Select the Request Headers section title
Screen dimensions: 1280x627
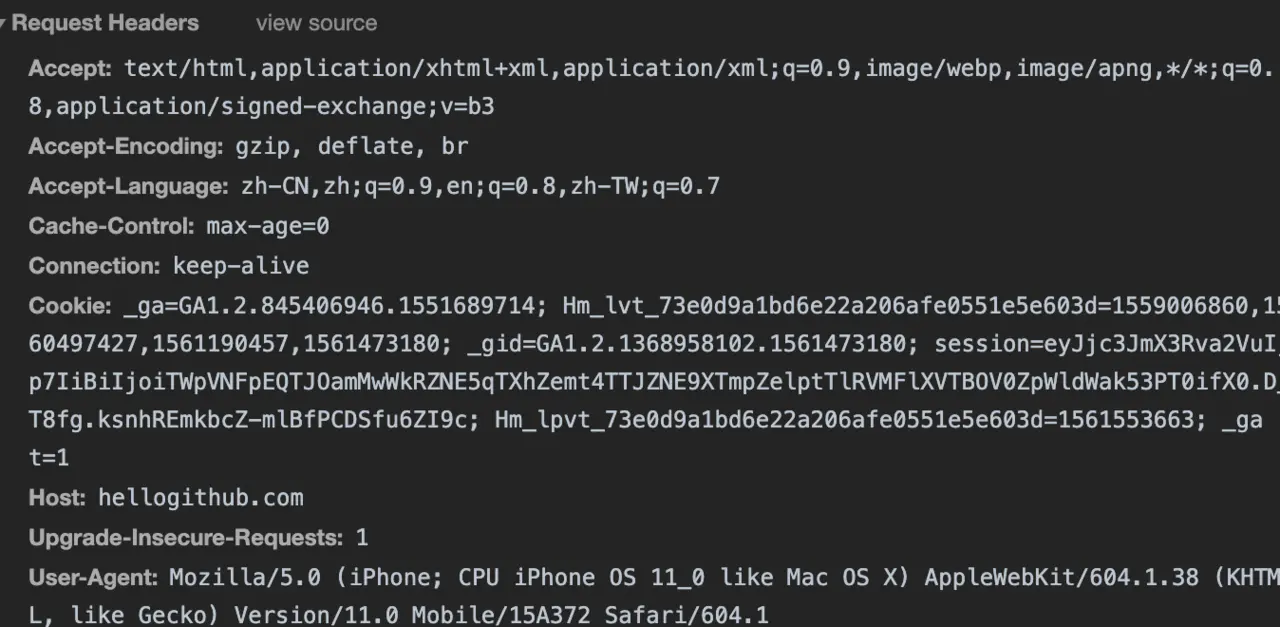click(x=105, y=23)
